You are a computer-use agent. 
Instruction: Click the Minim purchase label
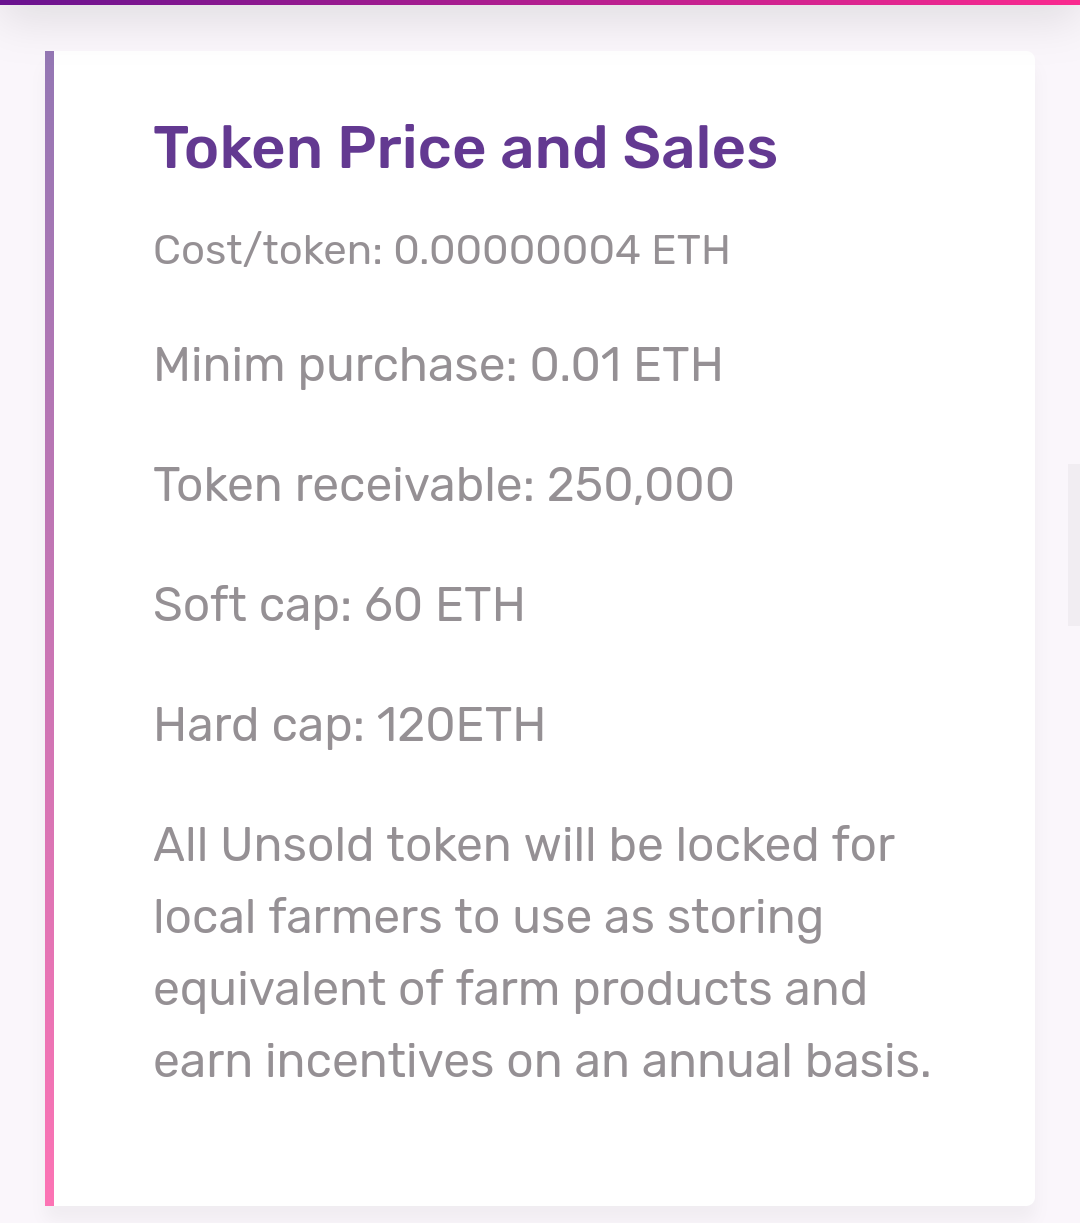(x=335, y=365)
